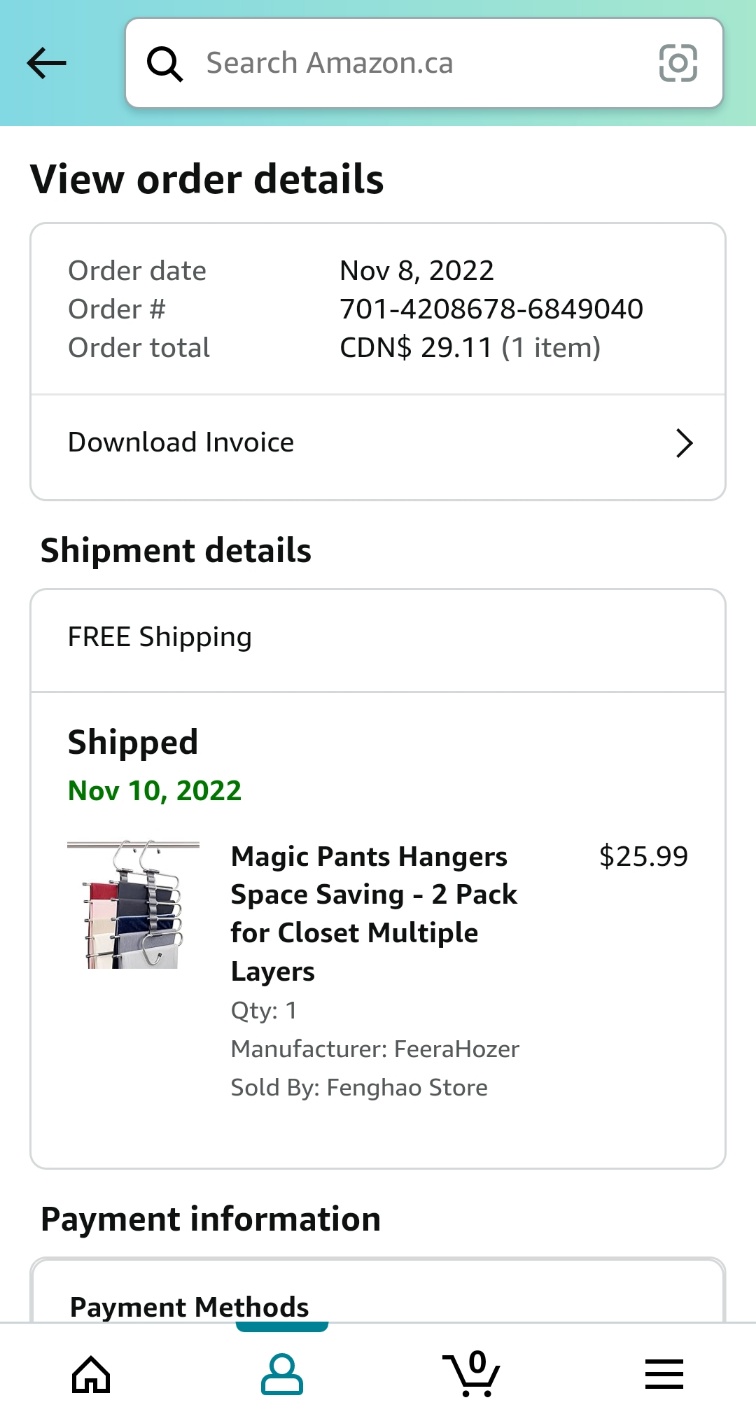Open the camera scan icon

678,63
